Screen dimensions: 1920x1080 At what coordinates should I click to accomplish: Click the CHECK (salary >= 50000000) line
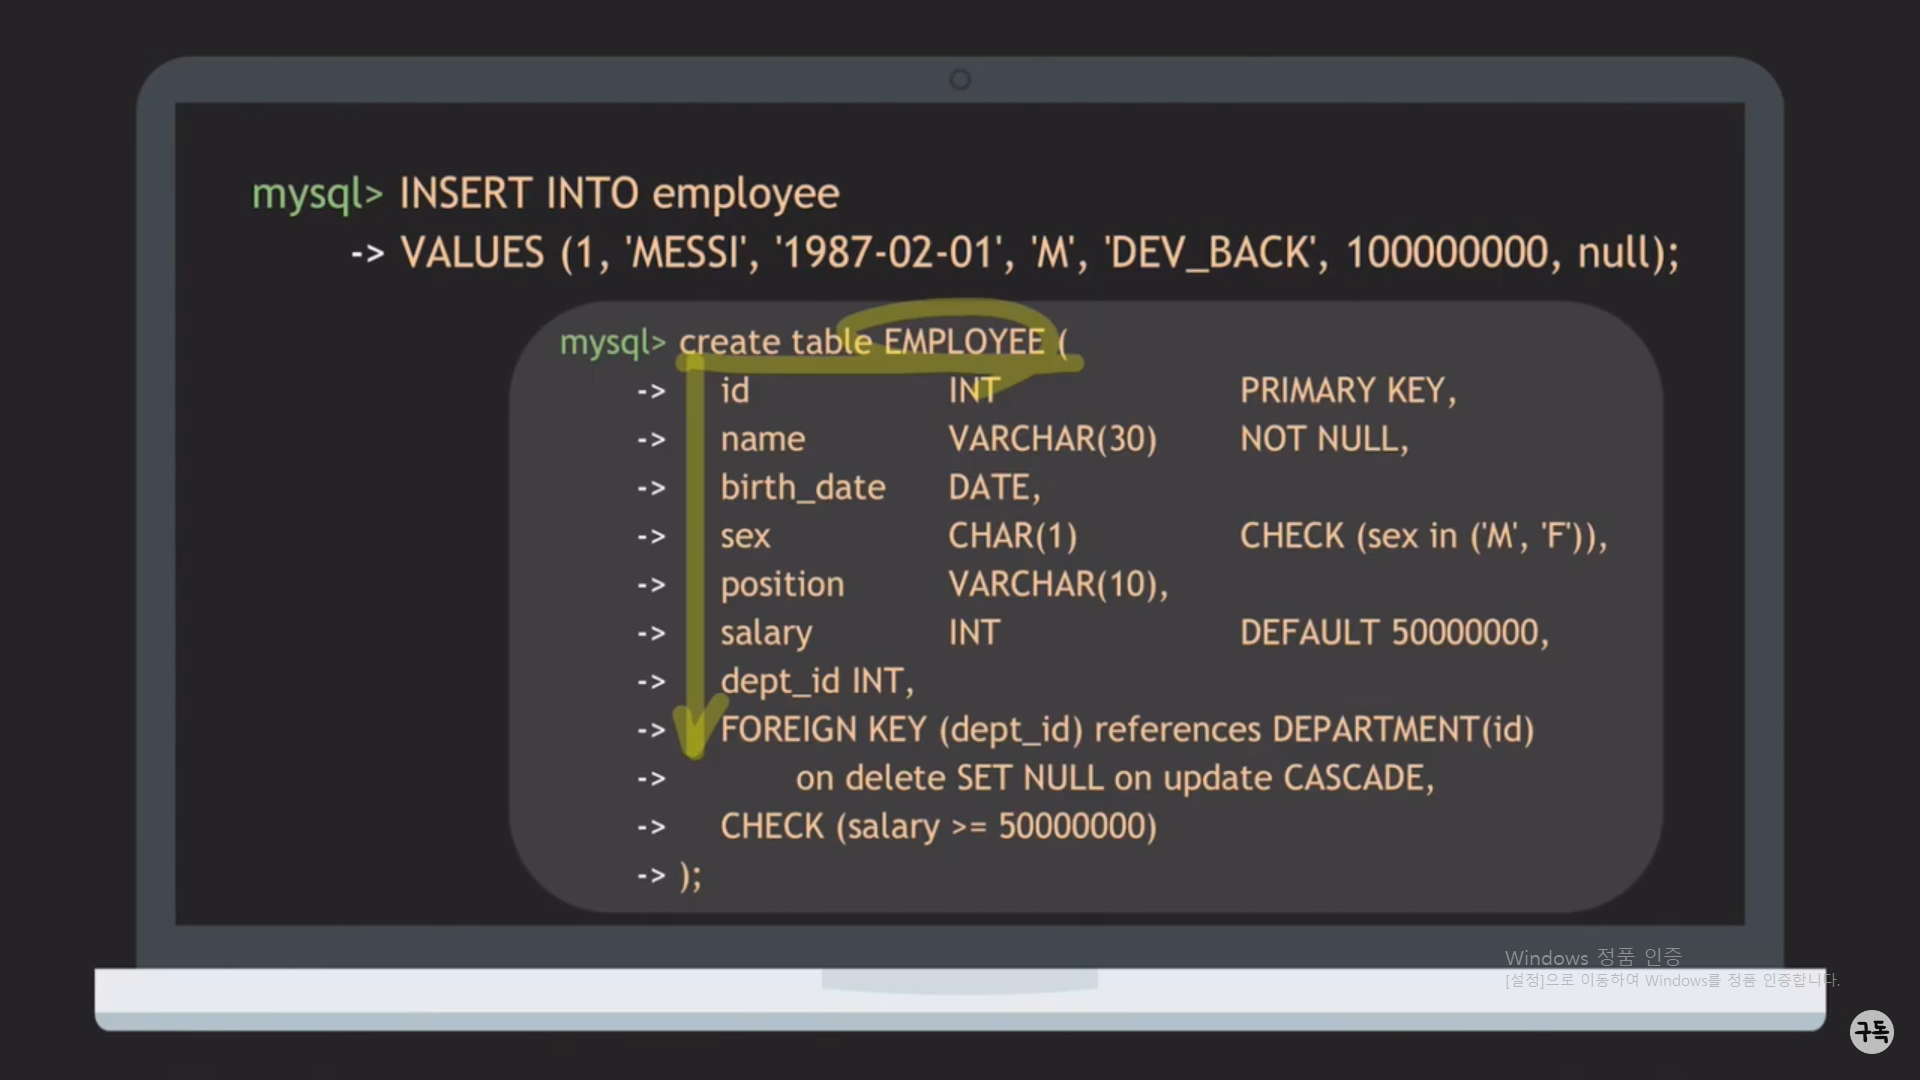click(938, 826)
